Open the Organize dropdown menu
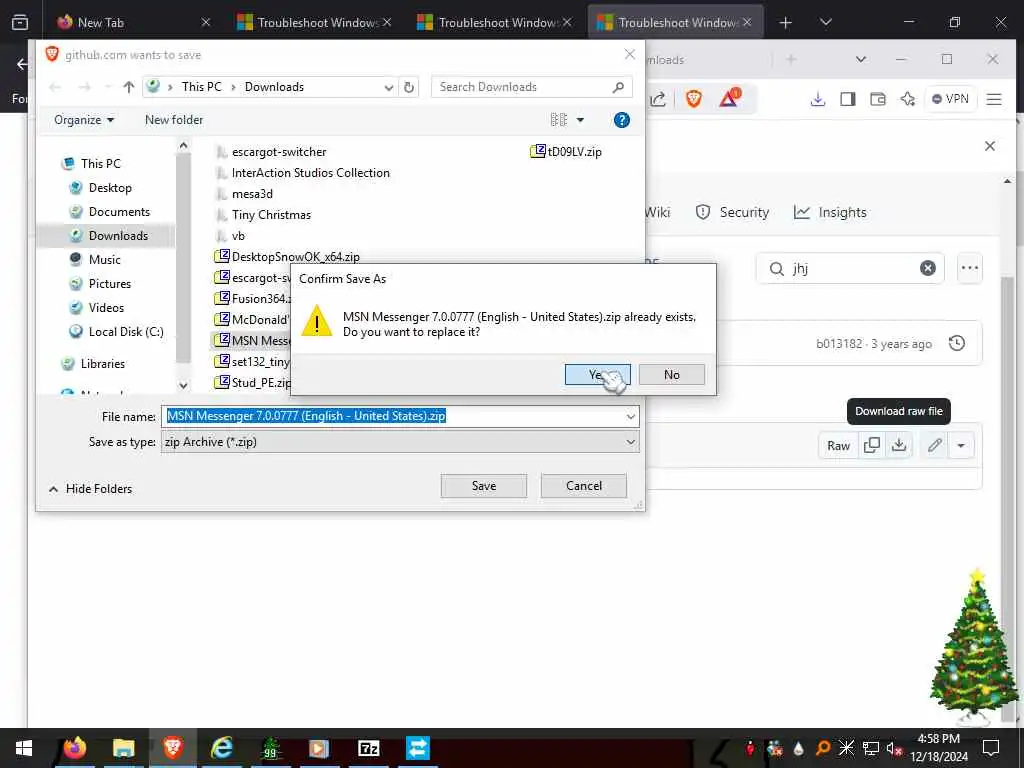1024x768 pixels. 84,120
